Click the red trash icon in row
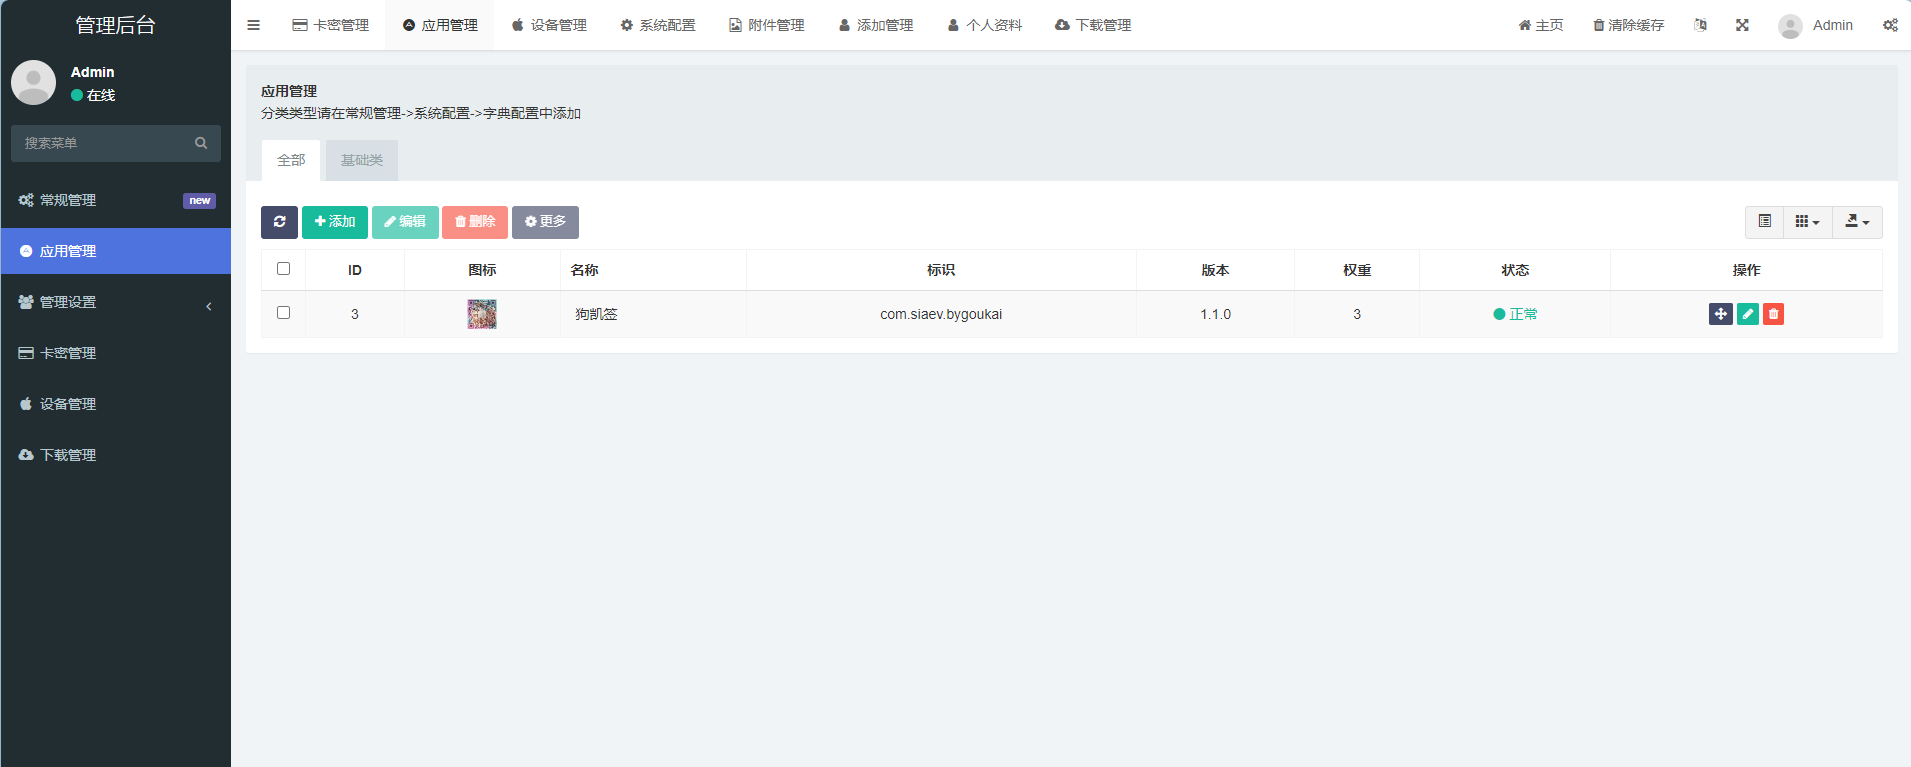This screenshot has height=767, width=1911. (1773, 314)
